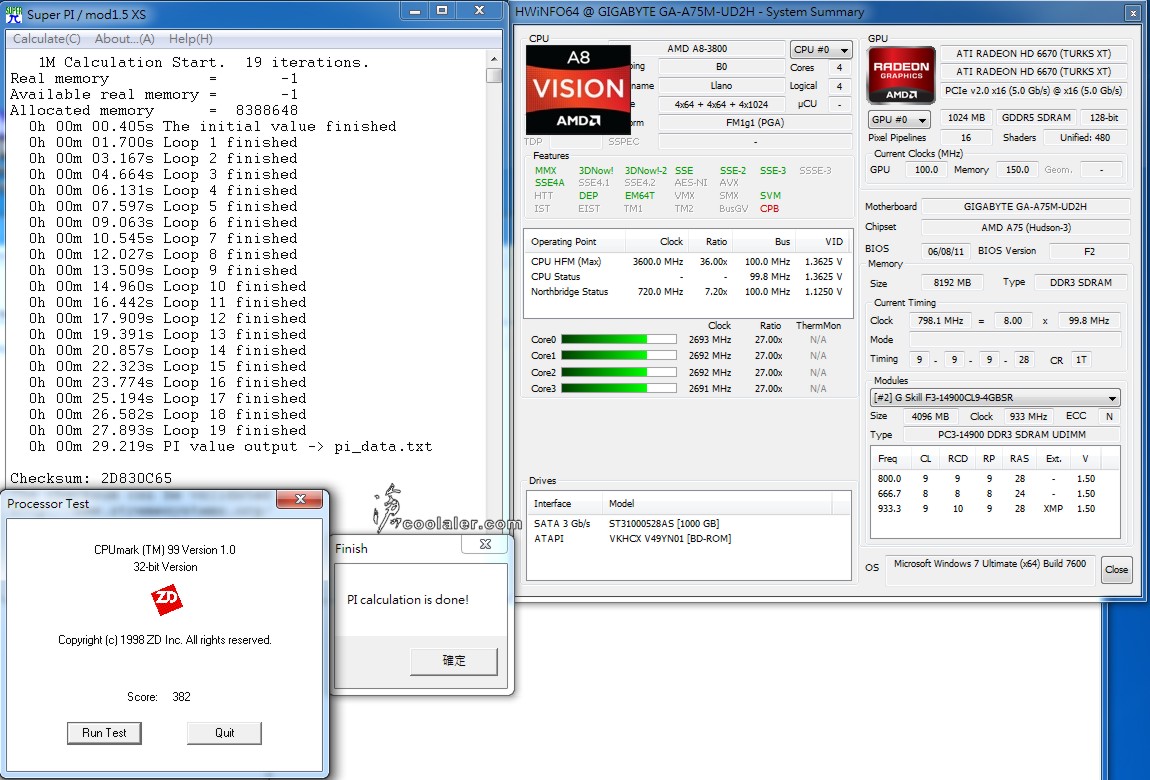Click the Operating Point column header

[x=574, y=241]
